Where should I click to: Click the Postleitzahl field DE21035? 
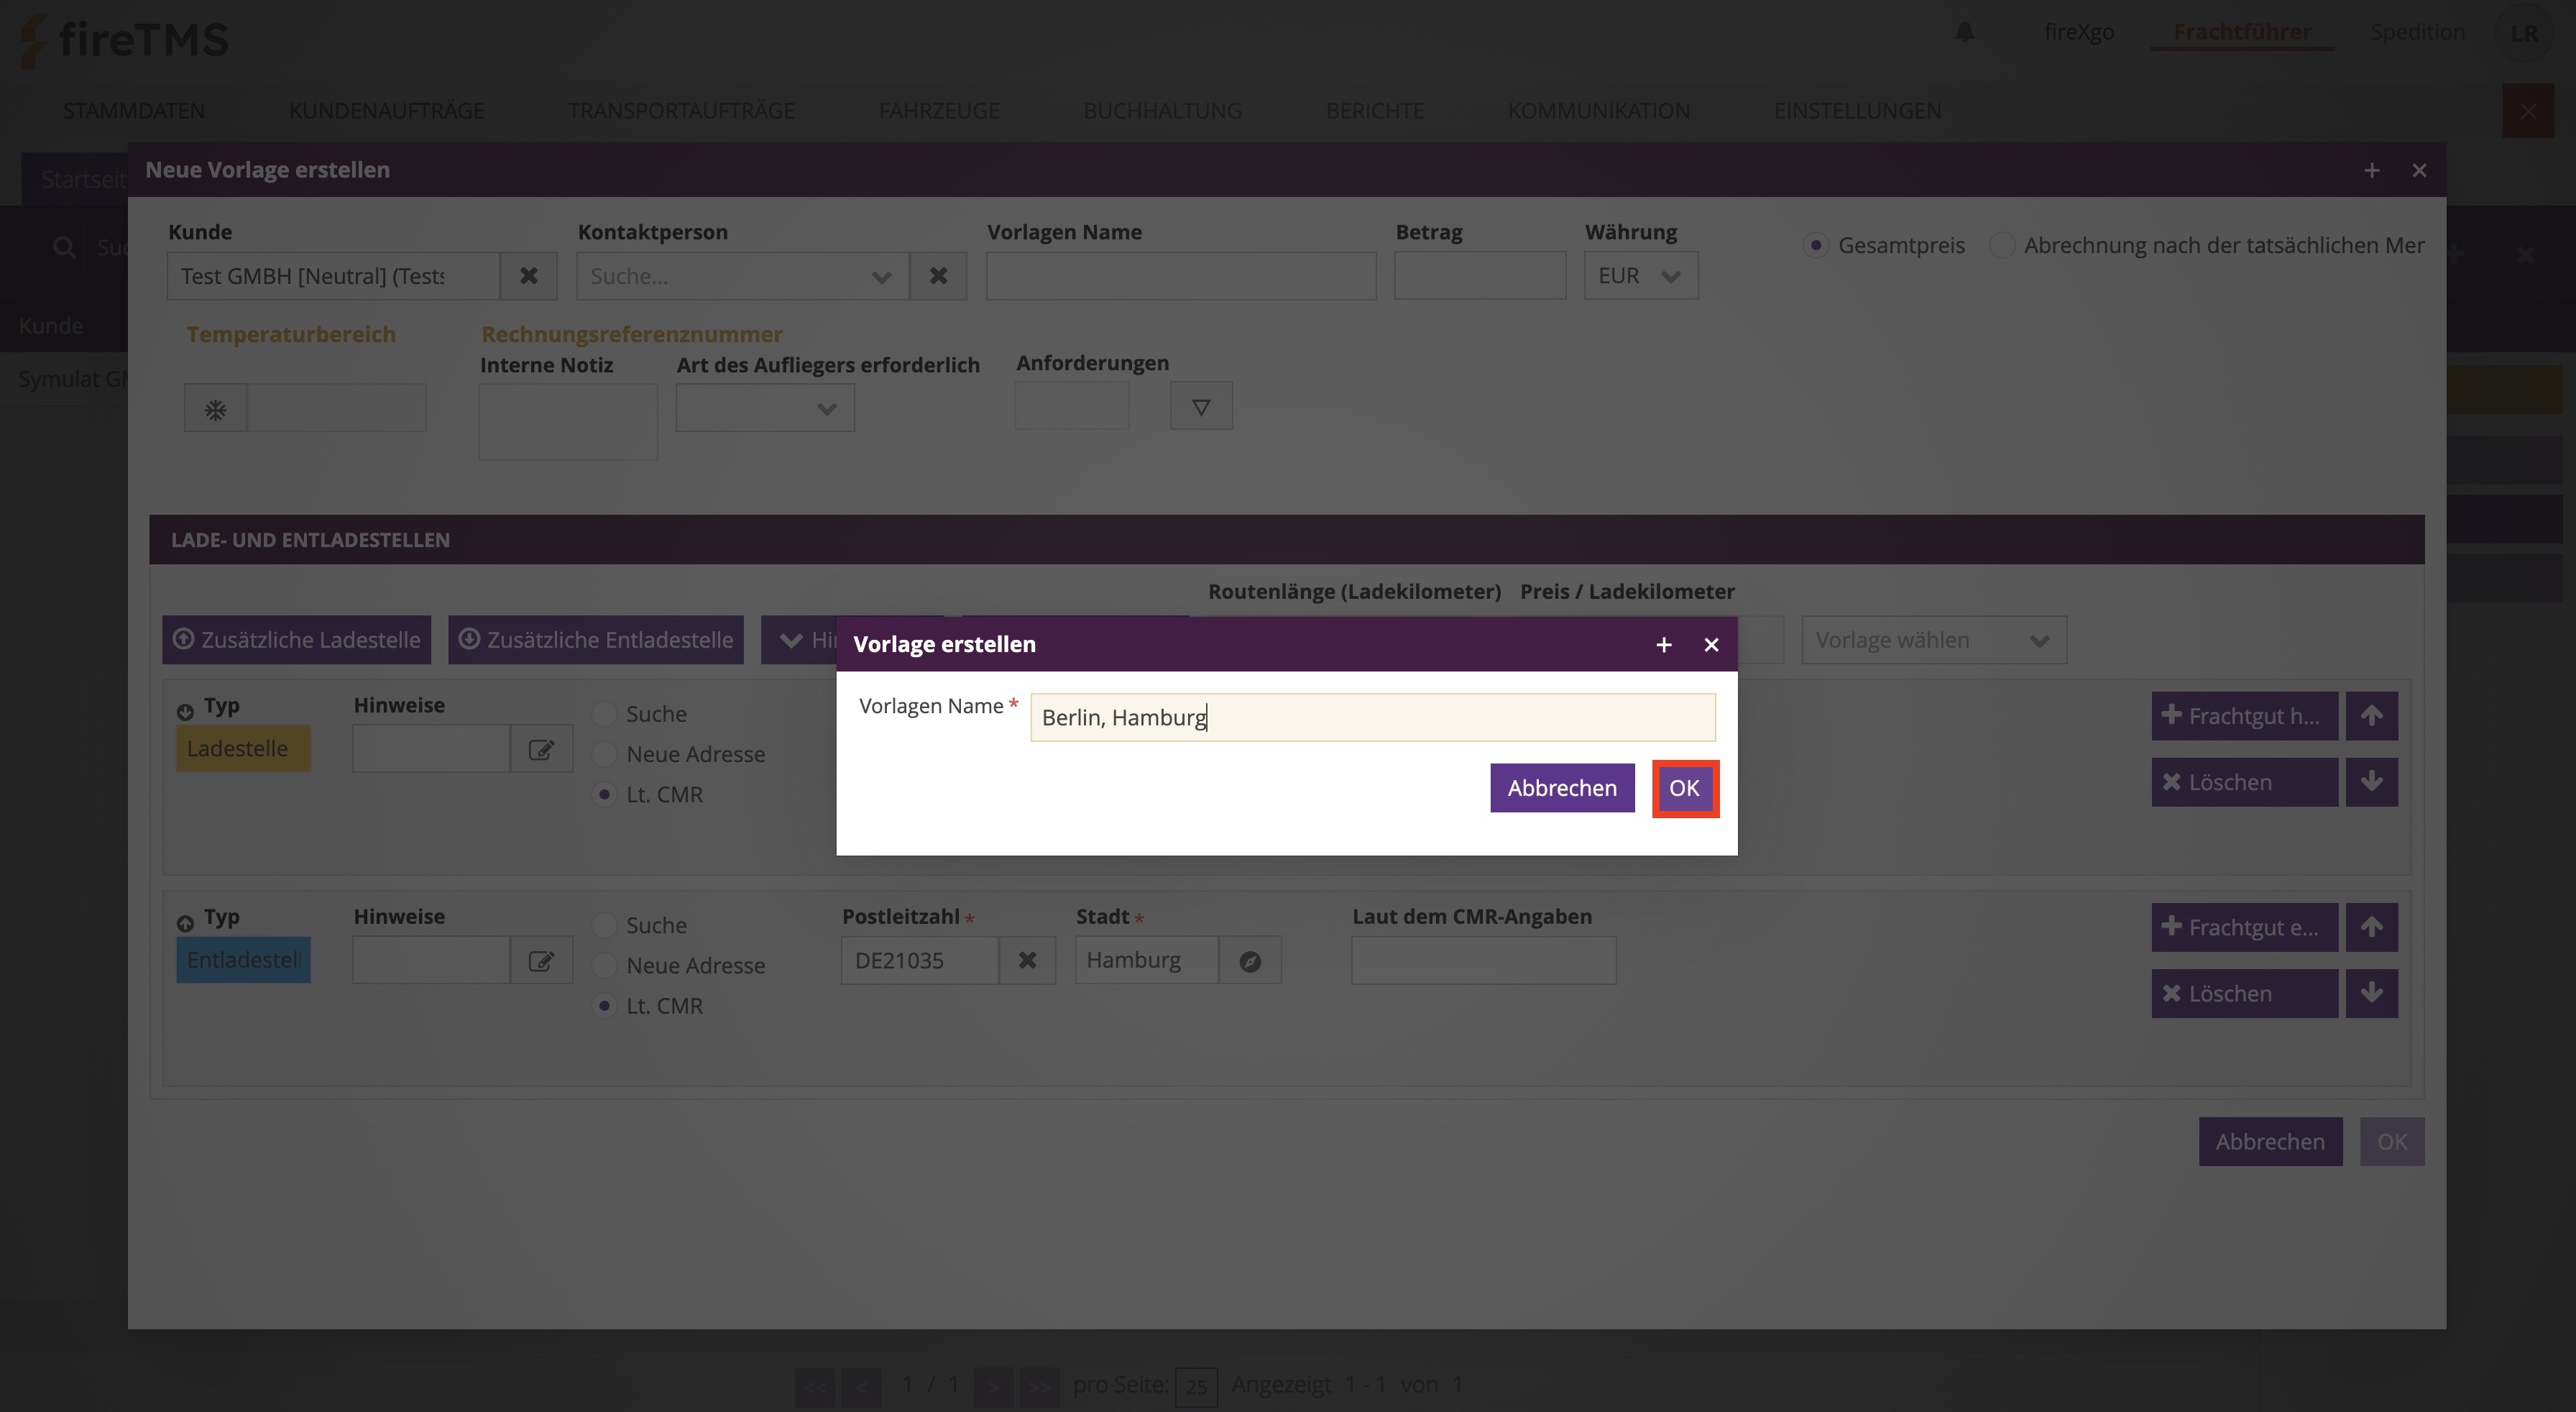click(920, 961)
